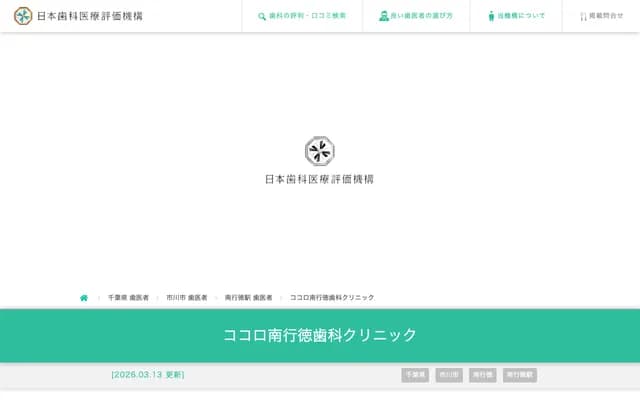Image resolution: width=640 pixels, height=400 pixels.
Task: Click the ココロ南行徳歯科クリニック breadcrumb text
Action: click(332, 298)
